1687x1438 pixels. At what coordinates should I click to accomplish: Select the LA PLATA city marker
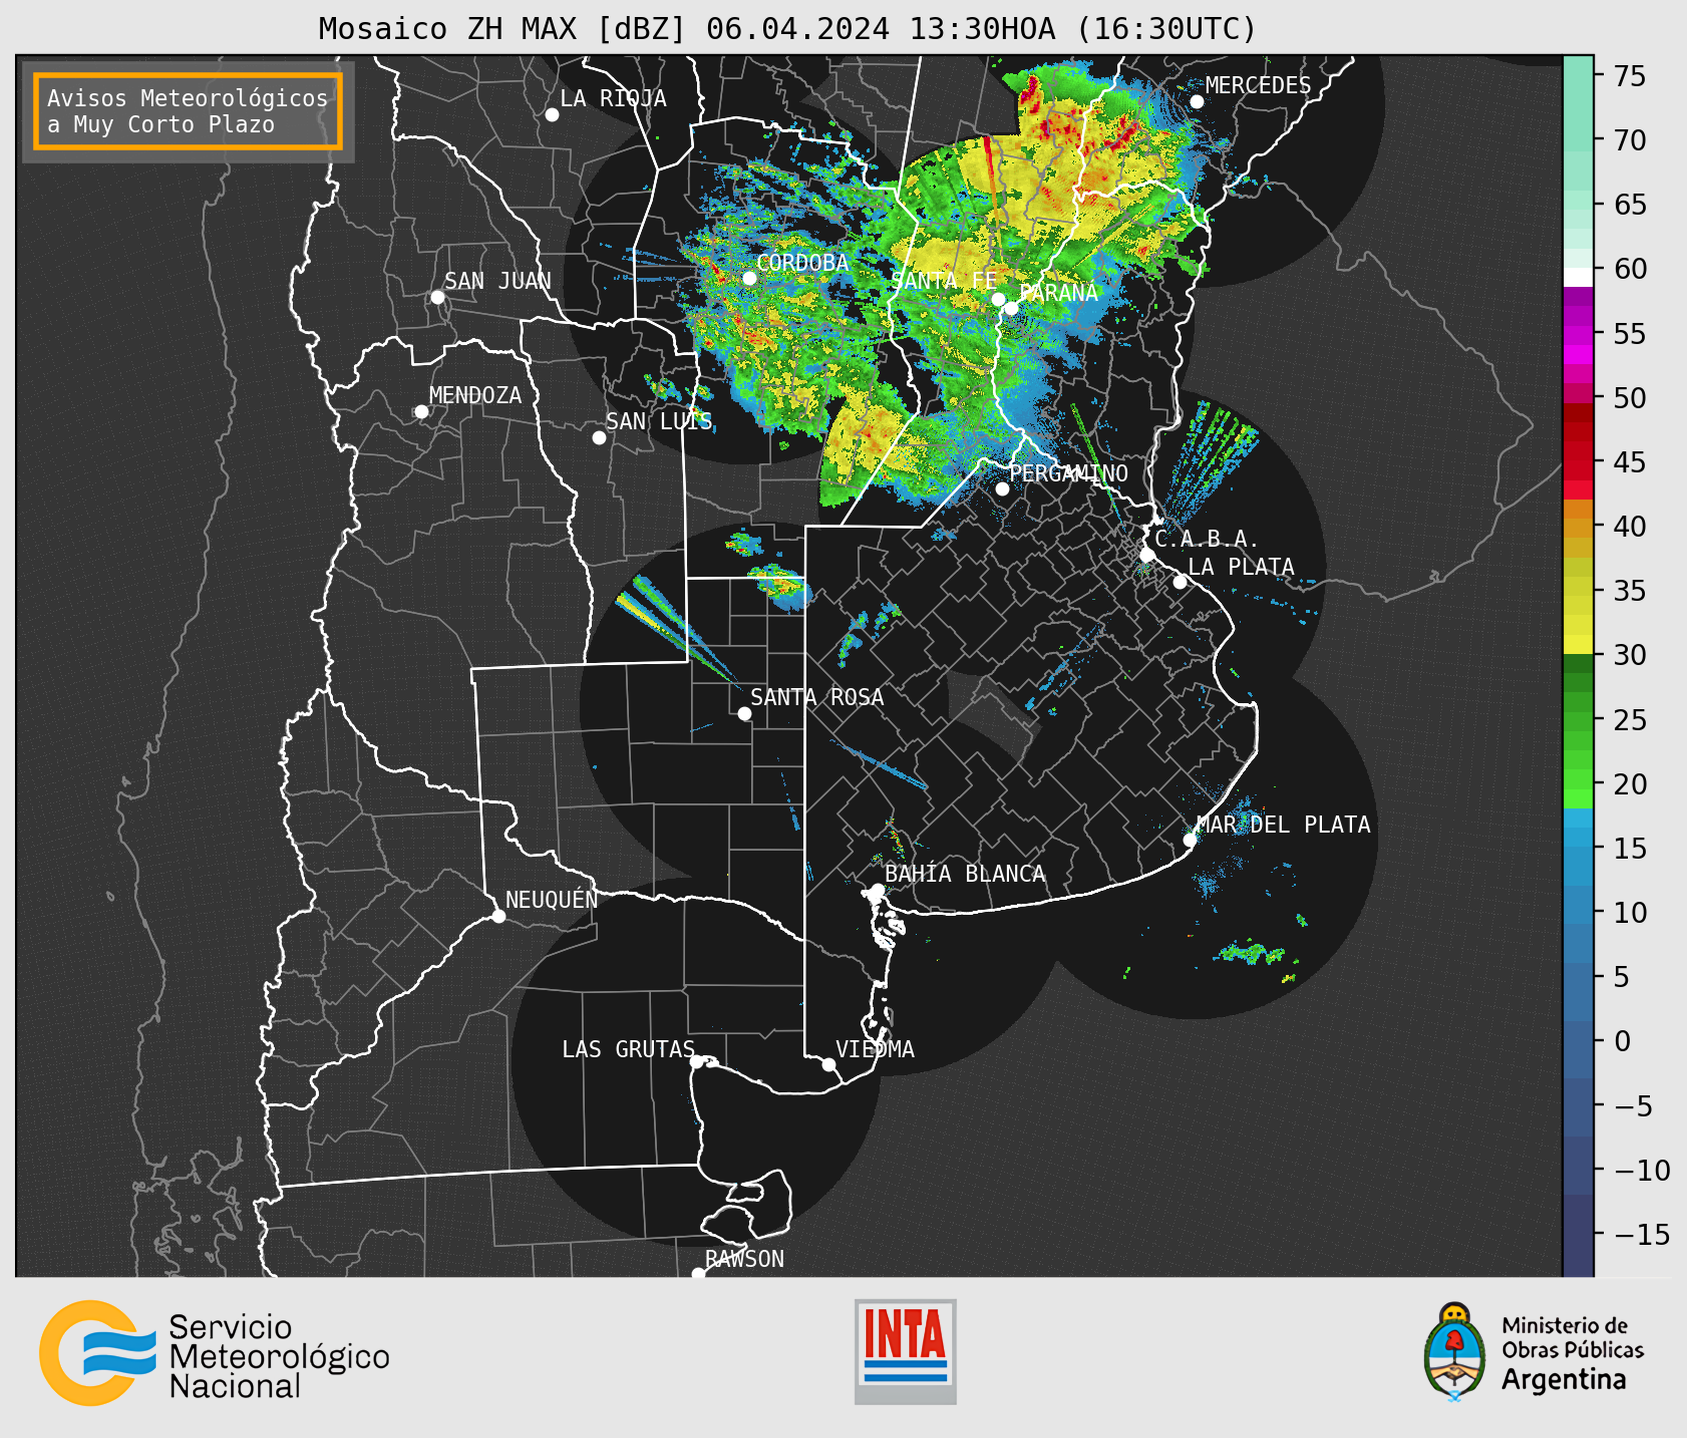1180,582
